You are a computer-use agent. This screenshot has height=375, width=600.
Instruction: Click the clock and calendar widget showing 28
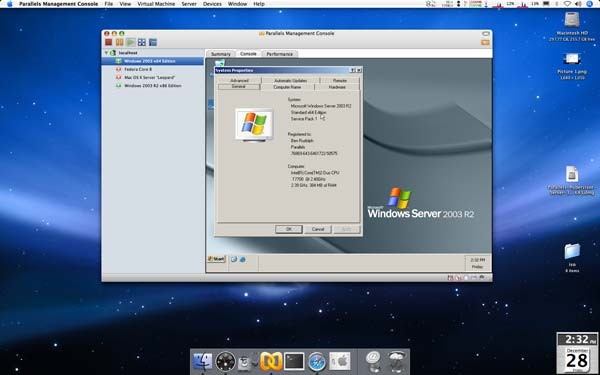point(577,354)
